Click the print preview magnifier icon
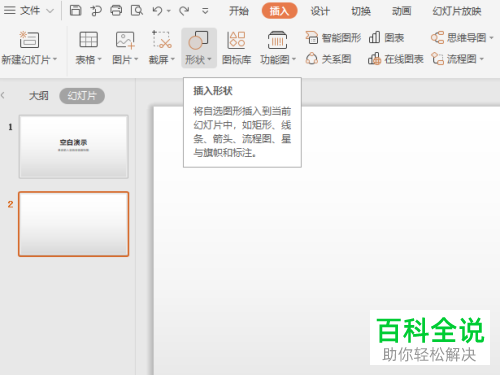The width and height of the screenshot is (500, 375). [x=137, y=11]
